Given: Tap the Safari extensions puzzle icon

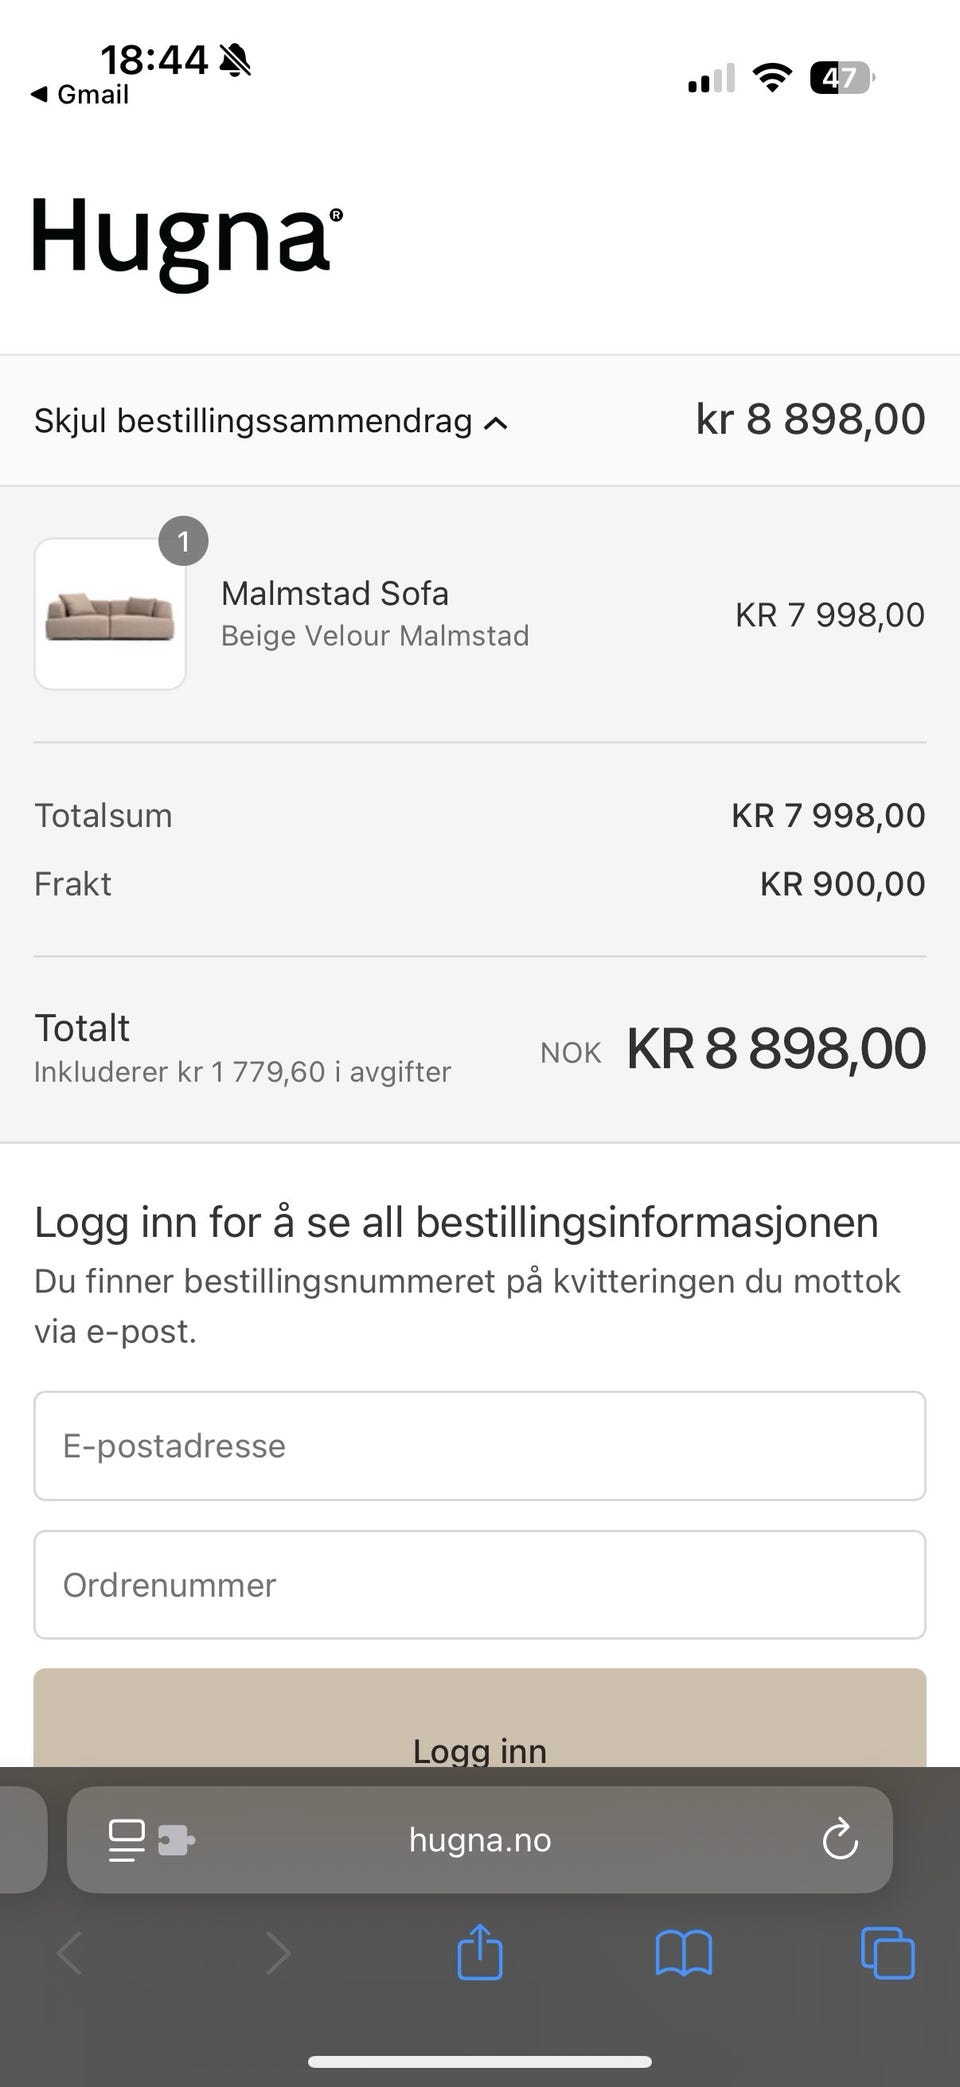Looking at the screenshot, I should [x=176, y=1841].
